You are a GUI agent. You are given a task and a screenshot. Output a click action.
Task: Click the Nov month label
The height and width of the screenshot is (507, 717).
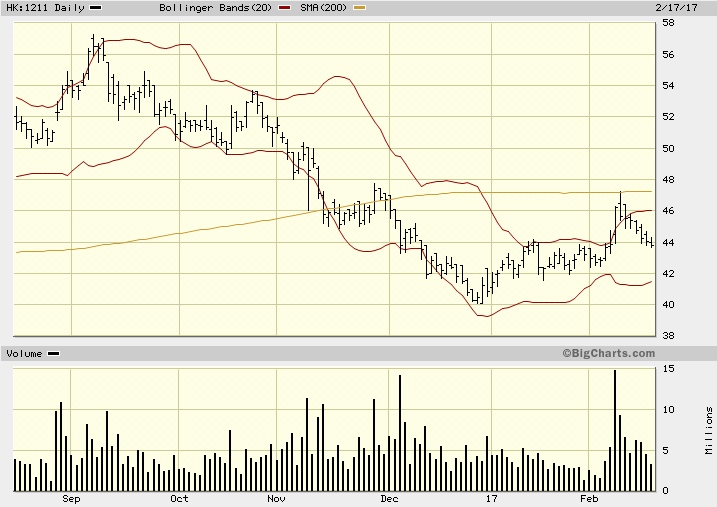[276, 498]
